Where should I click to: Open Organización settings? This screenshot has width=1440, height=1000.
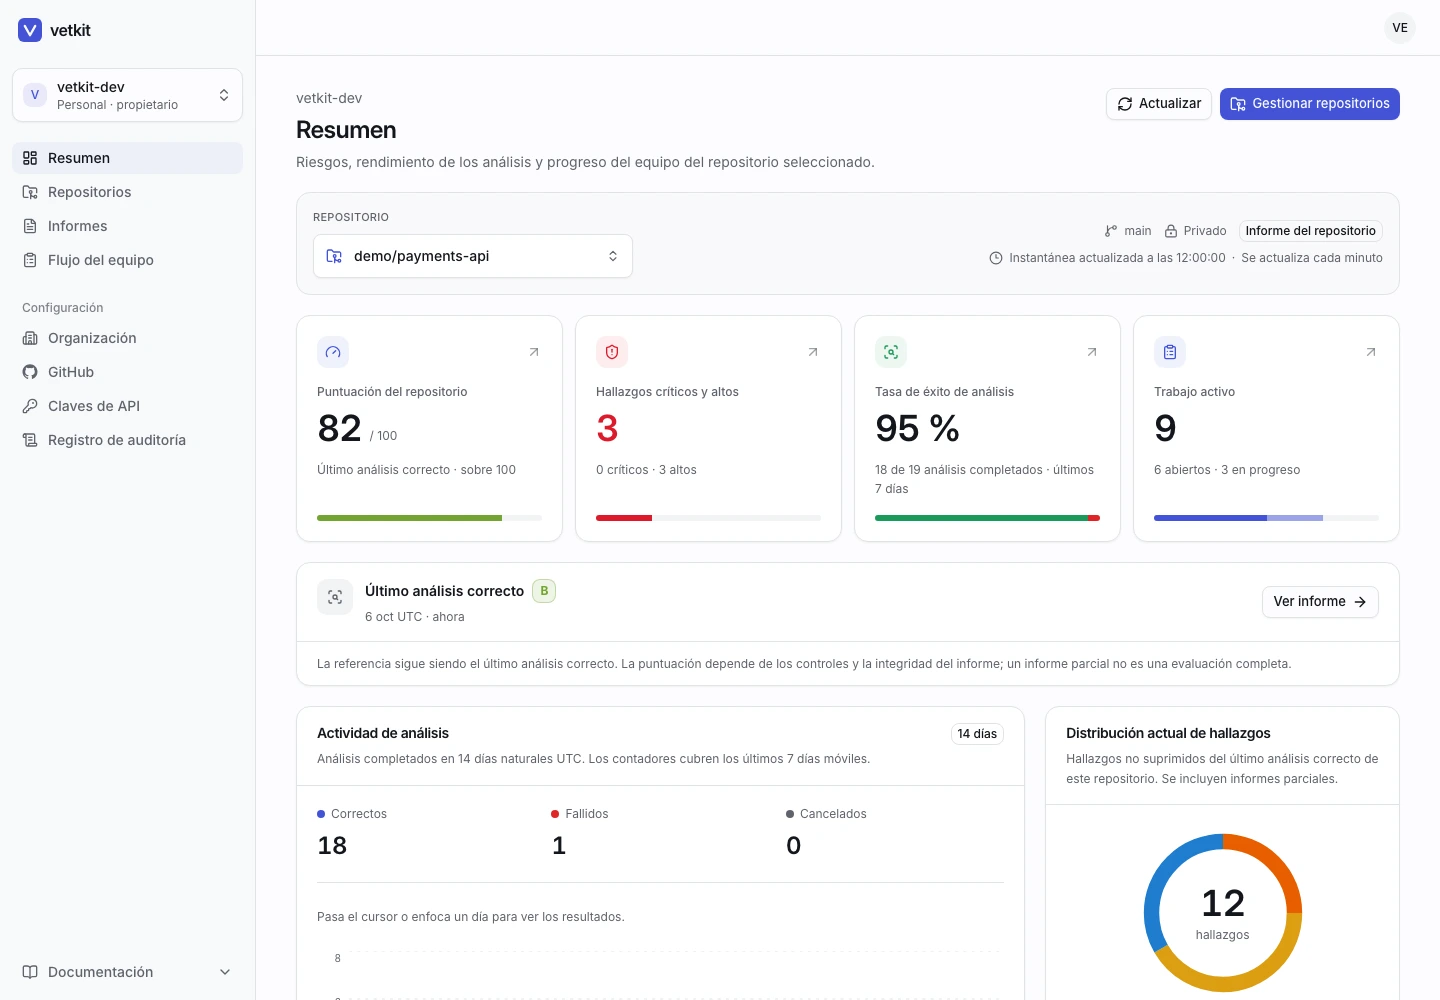pos(127,338)
